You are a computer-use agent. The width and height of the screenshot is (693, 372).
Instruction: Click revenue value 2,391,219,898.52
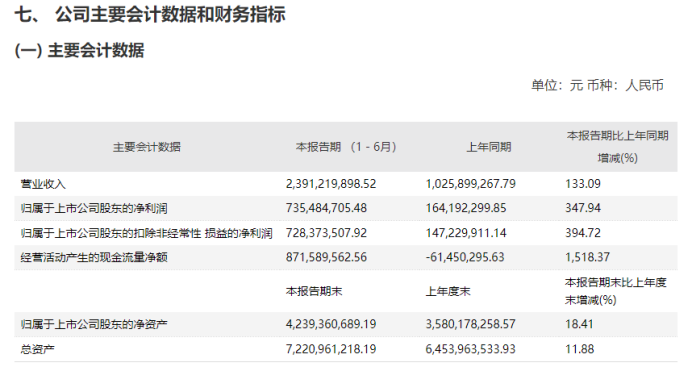[x=331, y=184]
